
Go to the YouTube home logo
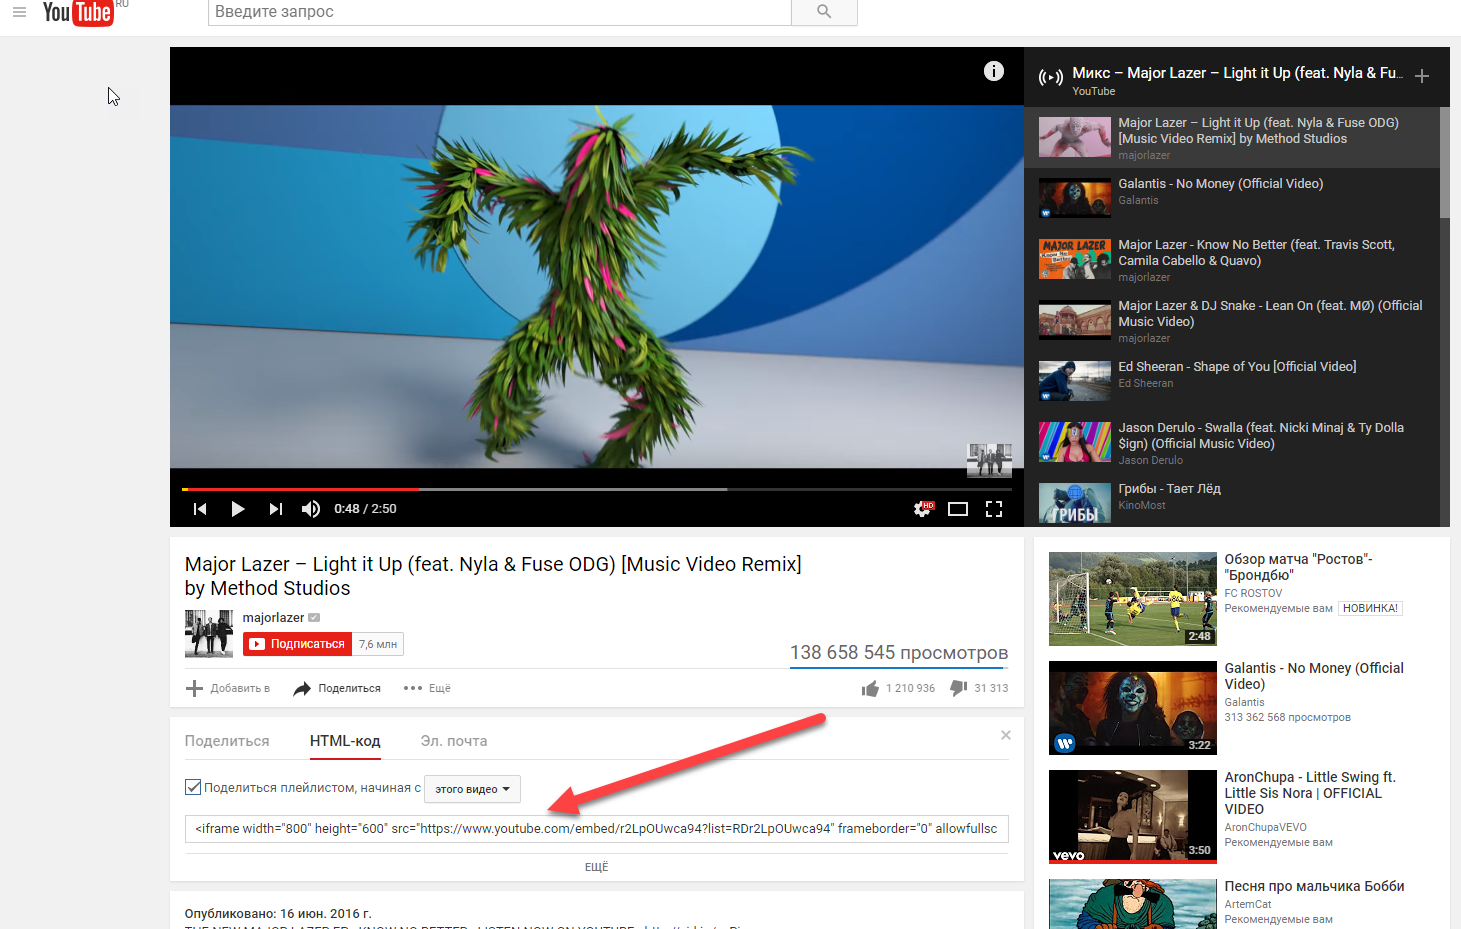tap(78, 12)
